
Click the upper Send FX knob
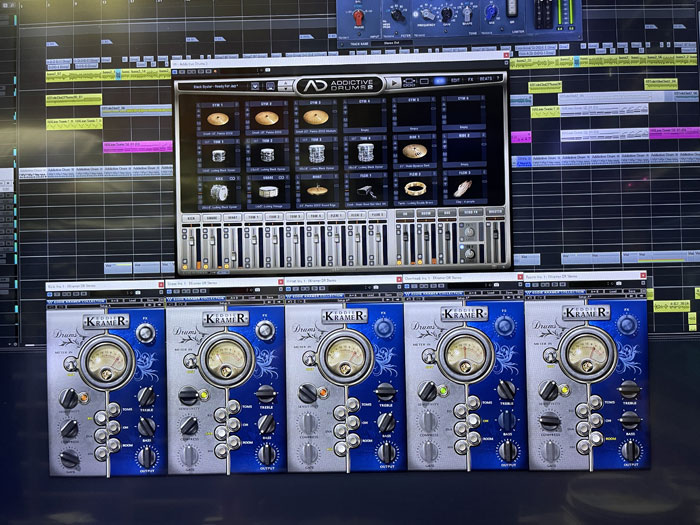tap(469, 232)
